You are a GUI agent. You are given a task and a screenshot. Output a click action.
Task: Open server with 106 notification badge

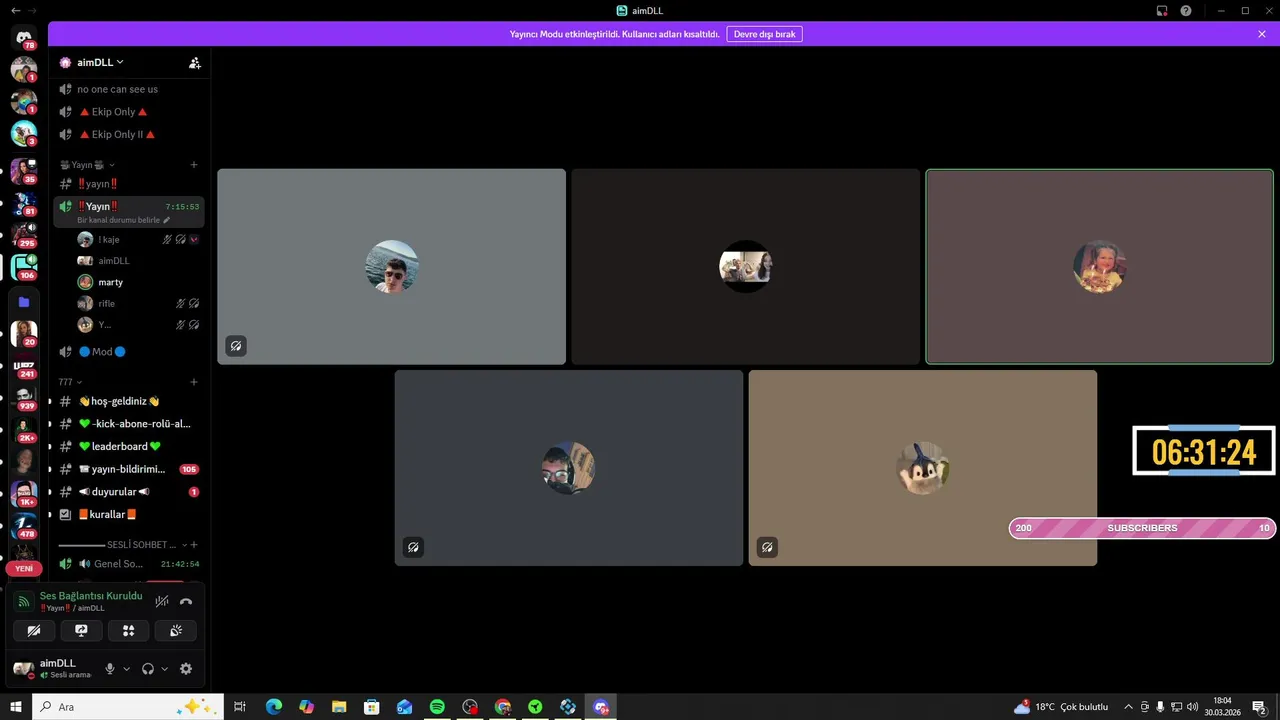pyautogui.click(x=24, y=267)
